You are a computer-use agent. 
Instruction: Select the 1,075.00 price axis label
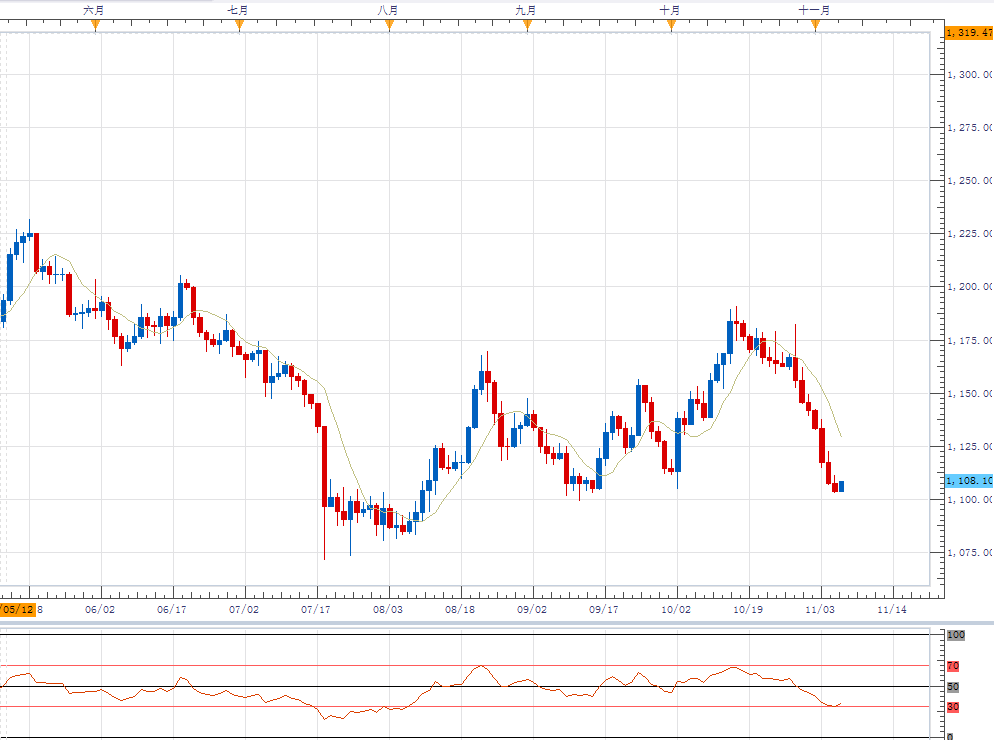[x=969, y=553]
